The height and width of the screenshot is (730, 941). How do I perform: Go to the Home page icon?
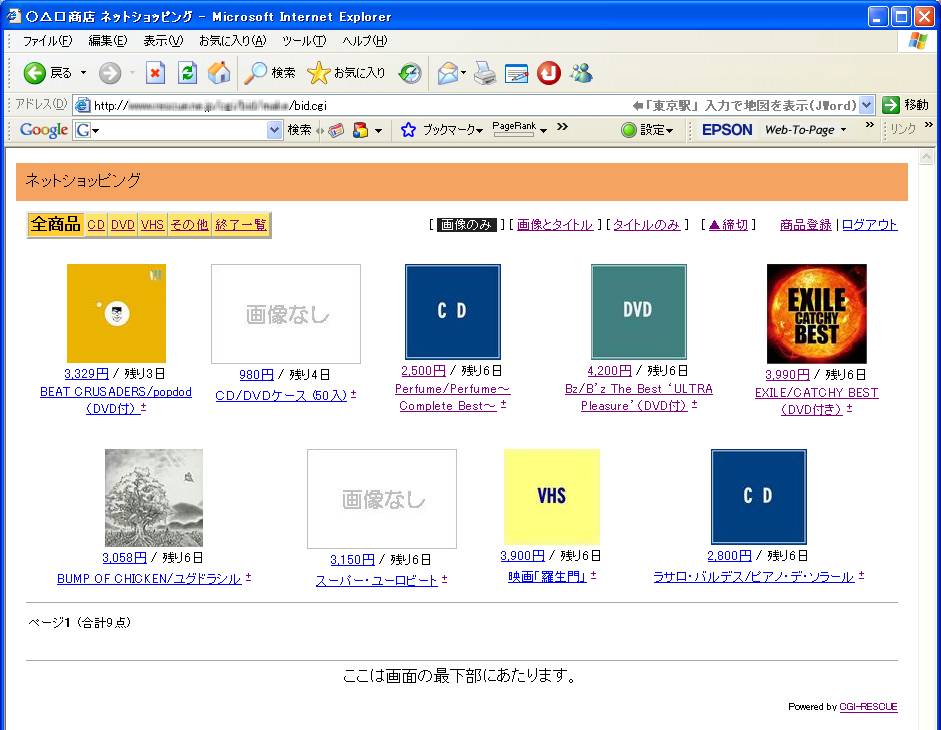[219, 73]
